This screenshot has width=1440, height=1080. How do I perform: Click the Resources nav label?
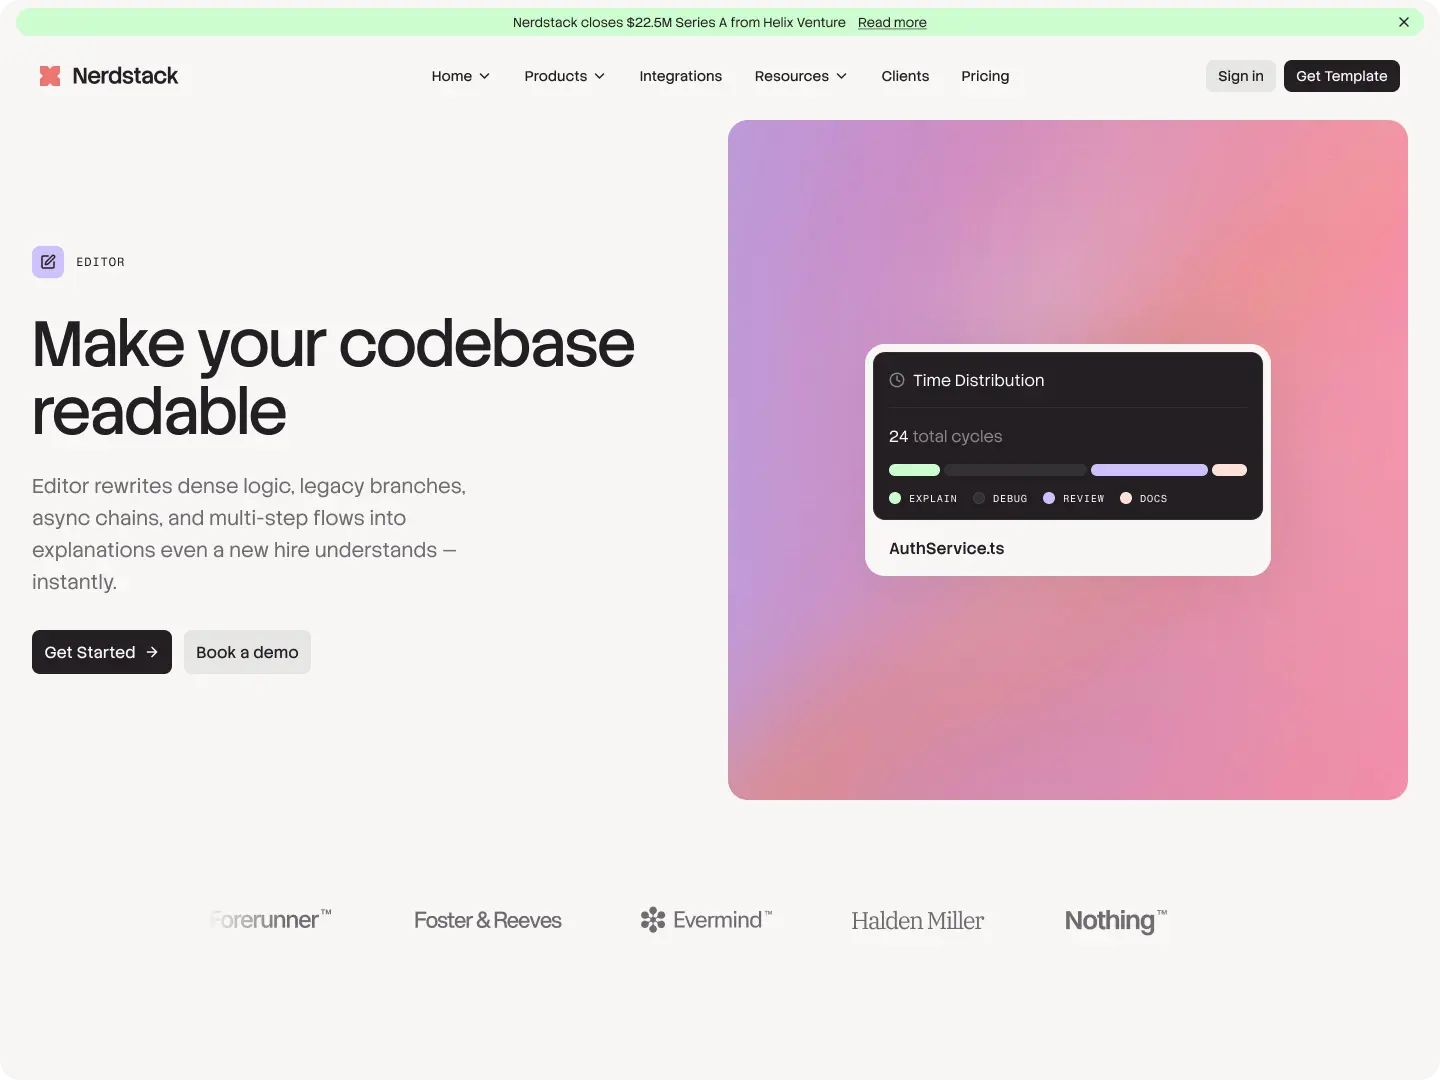[x=792, y=76]
